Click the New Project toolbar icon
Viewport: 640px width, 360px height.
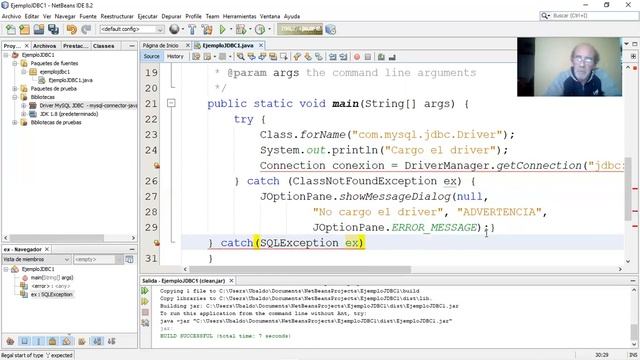coord(25,29)
